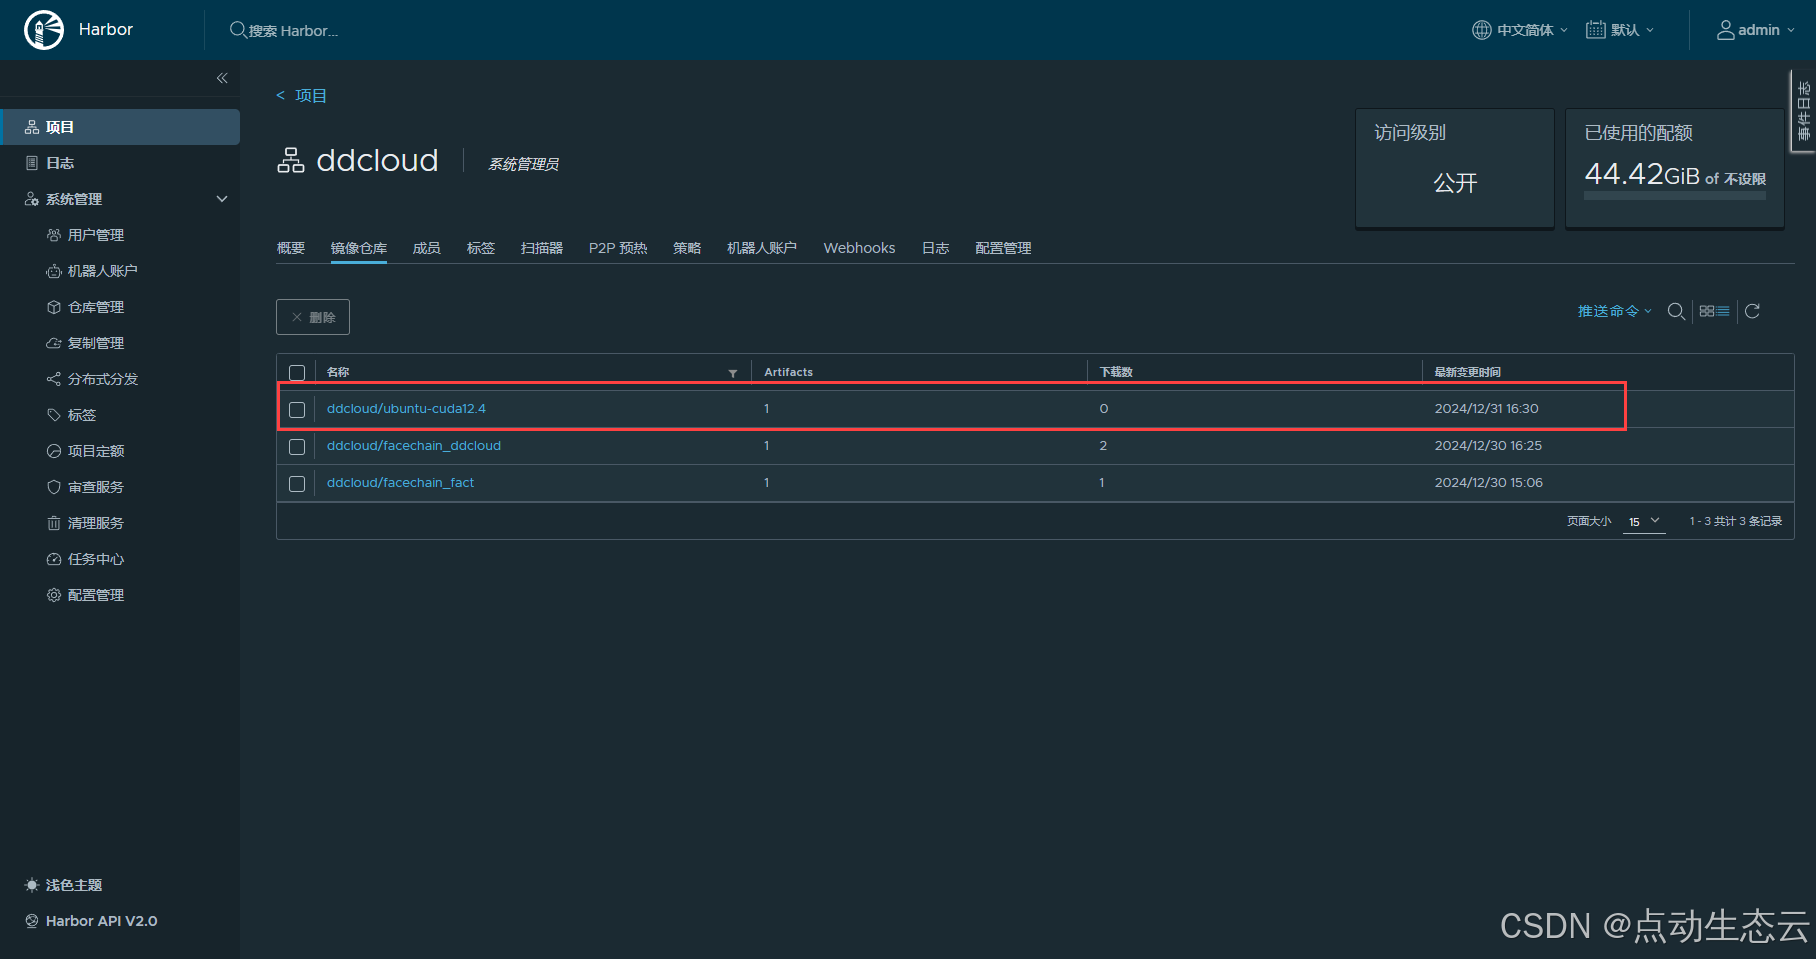Screen dimensions: 1816x959
Task: Open 配置管理 in the sidebar
Action: 96,595
